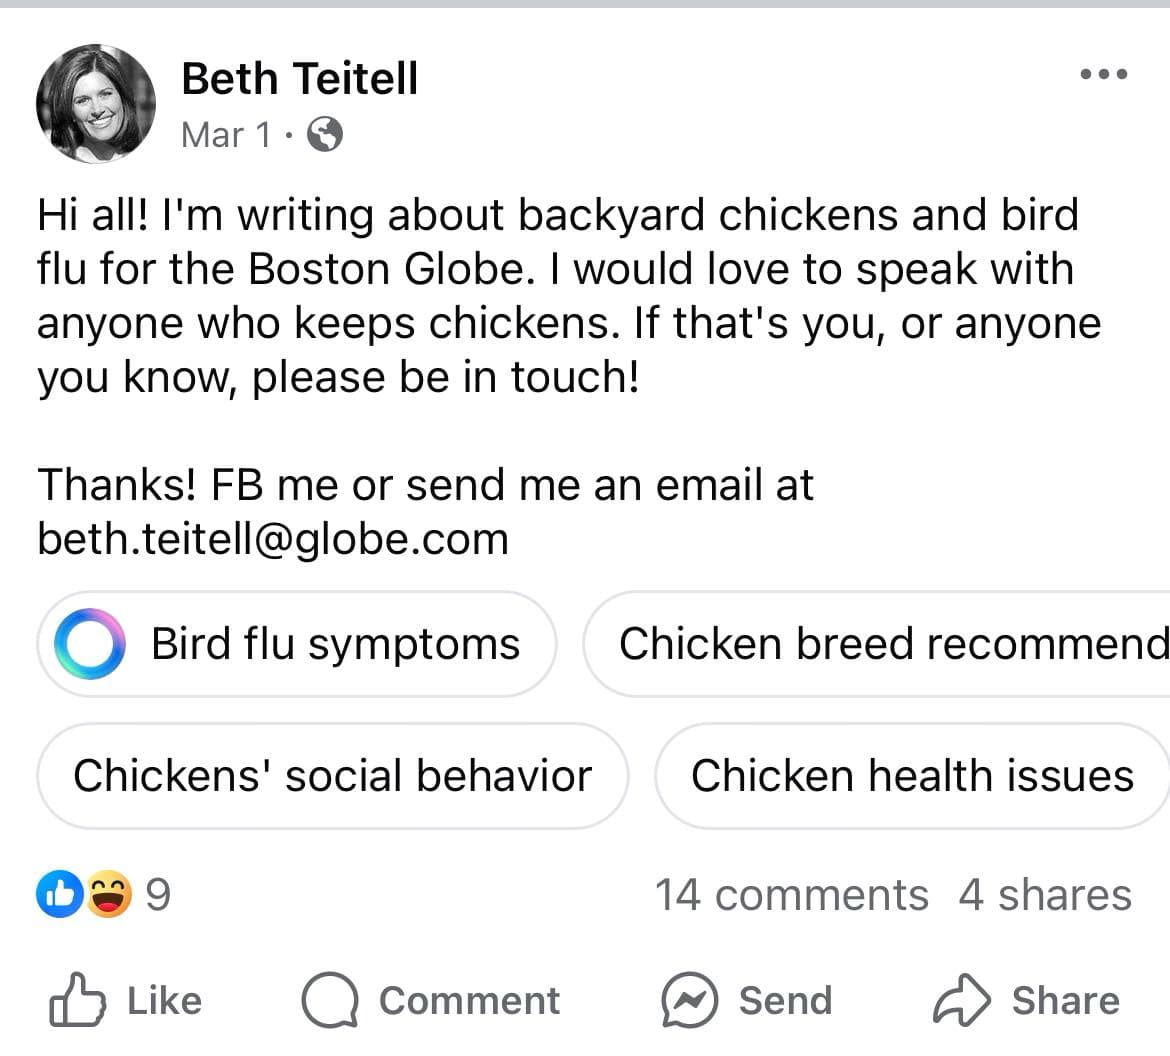Viewport: 1170px width, 1056px height.
Task: Select the Chicken breed recommendations suggestion
Action: [877, 644]
